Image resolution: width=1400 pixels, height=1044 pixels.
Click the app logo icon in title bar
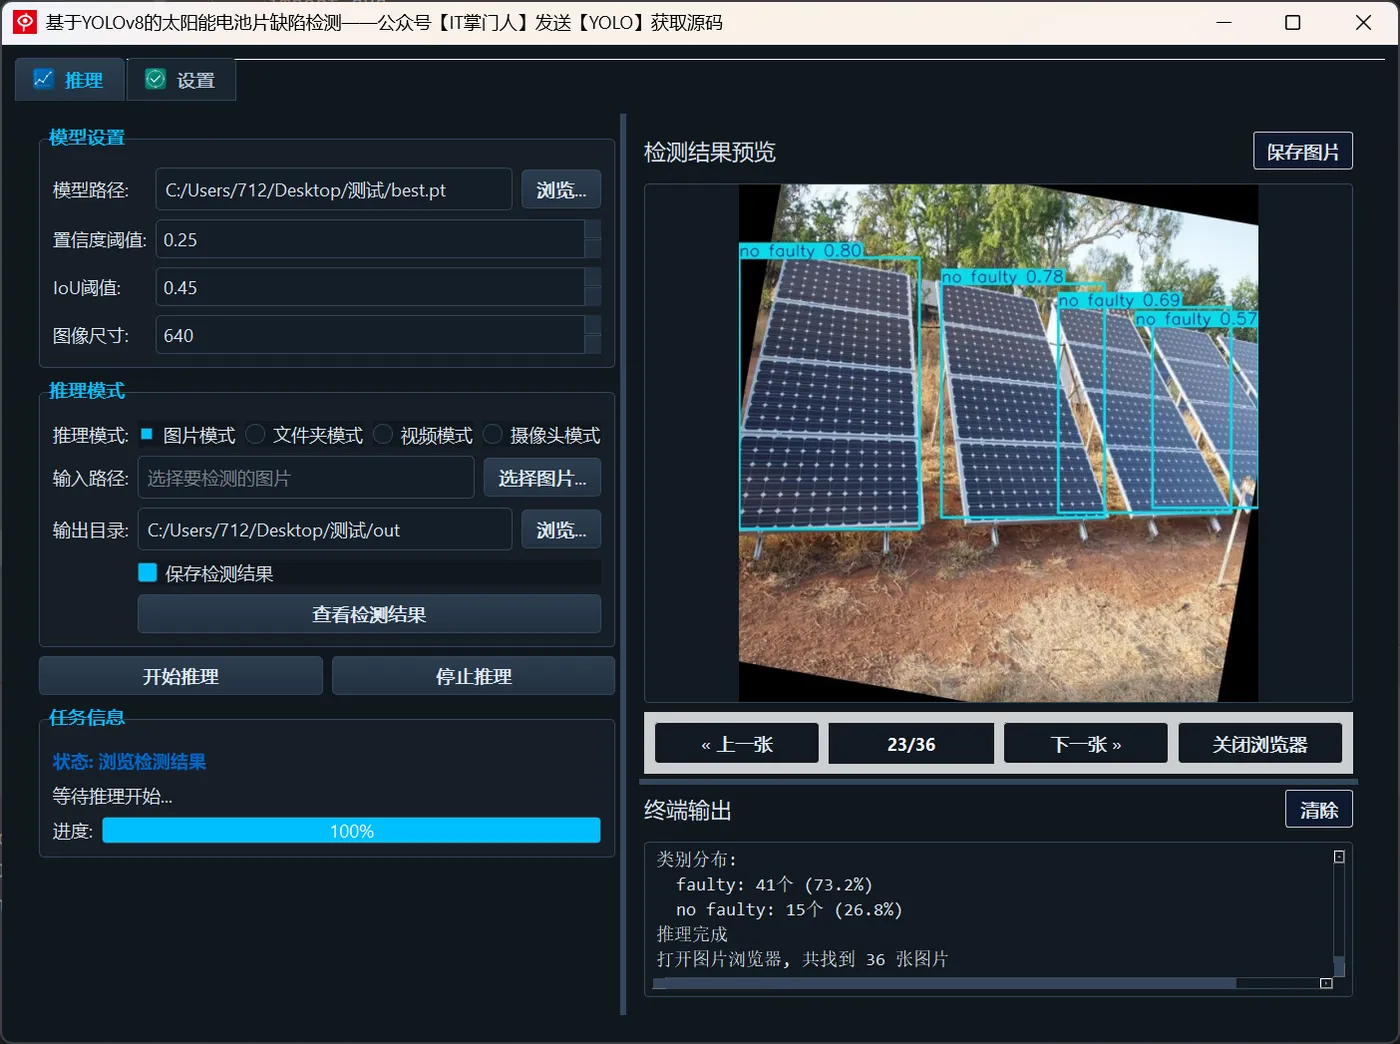[24, 22]
